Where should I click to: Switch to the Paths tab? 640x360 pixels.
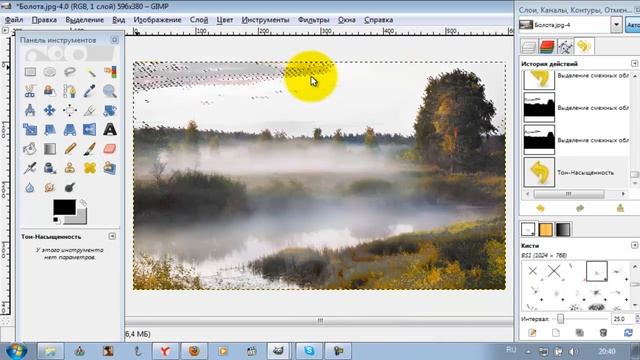pyautogui.click(x=565, y=47)
